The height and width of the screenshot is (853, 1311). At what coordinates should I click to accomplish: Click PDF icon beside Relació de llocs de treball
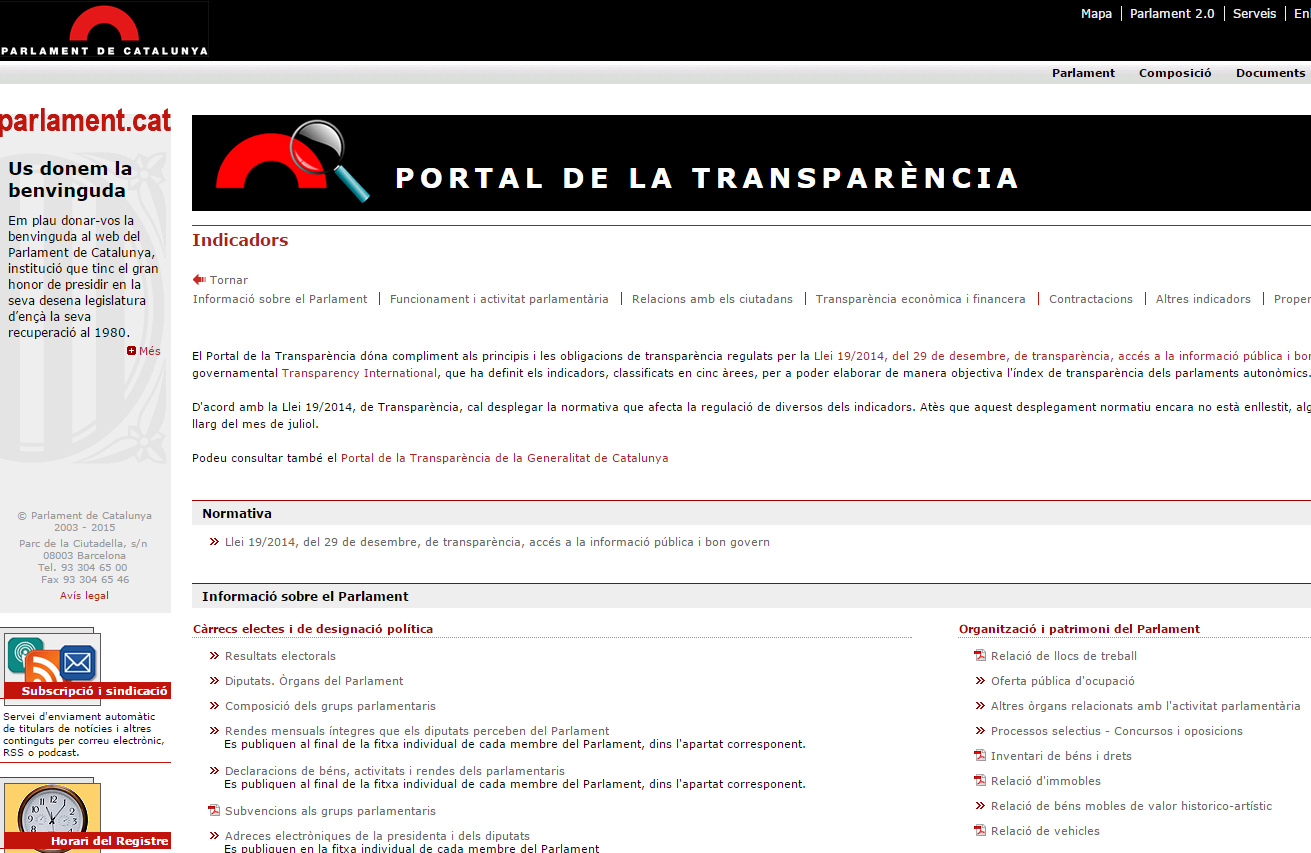tap(980, 656)
